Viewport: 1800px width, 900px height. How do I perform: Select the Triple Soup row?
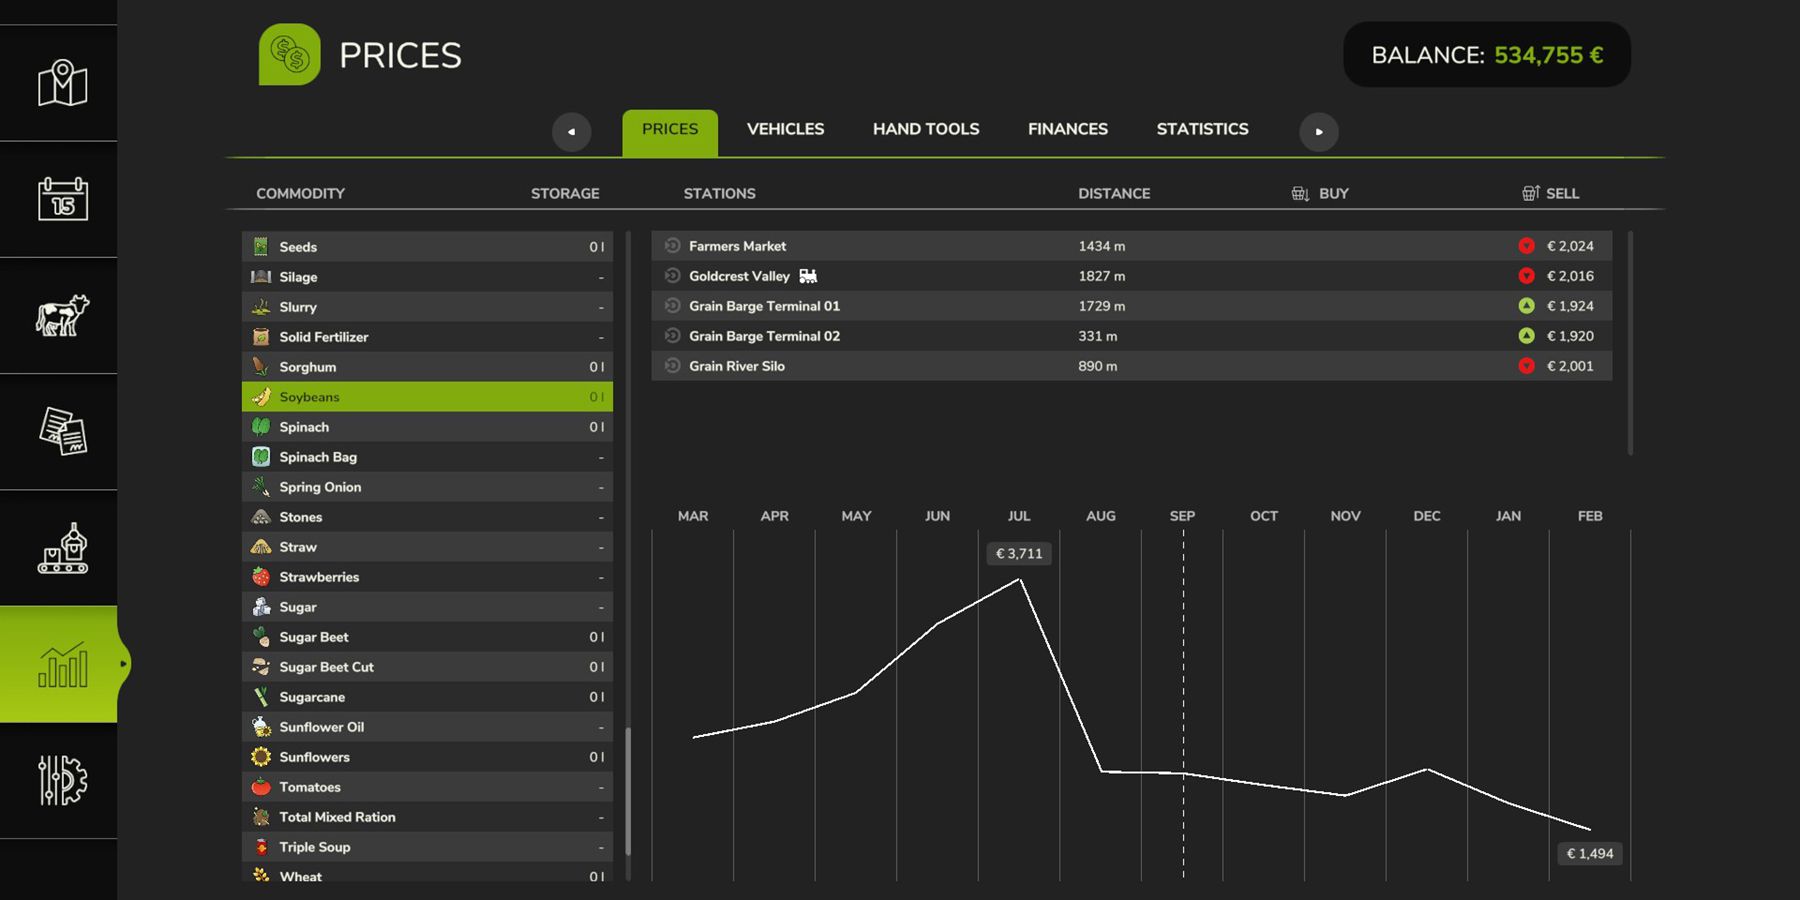coord(427,847)
